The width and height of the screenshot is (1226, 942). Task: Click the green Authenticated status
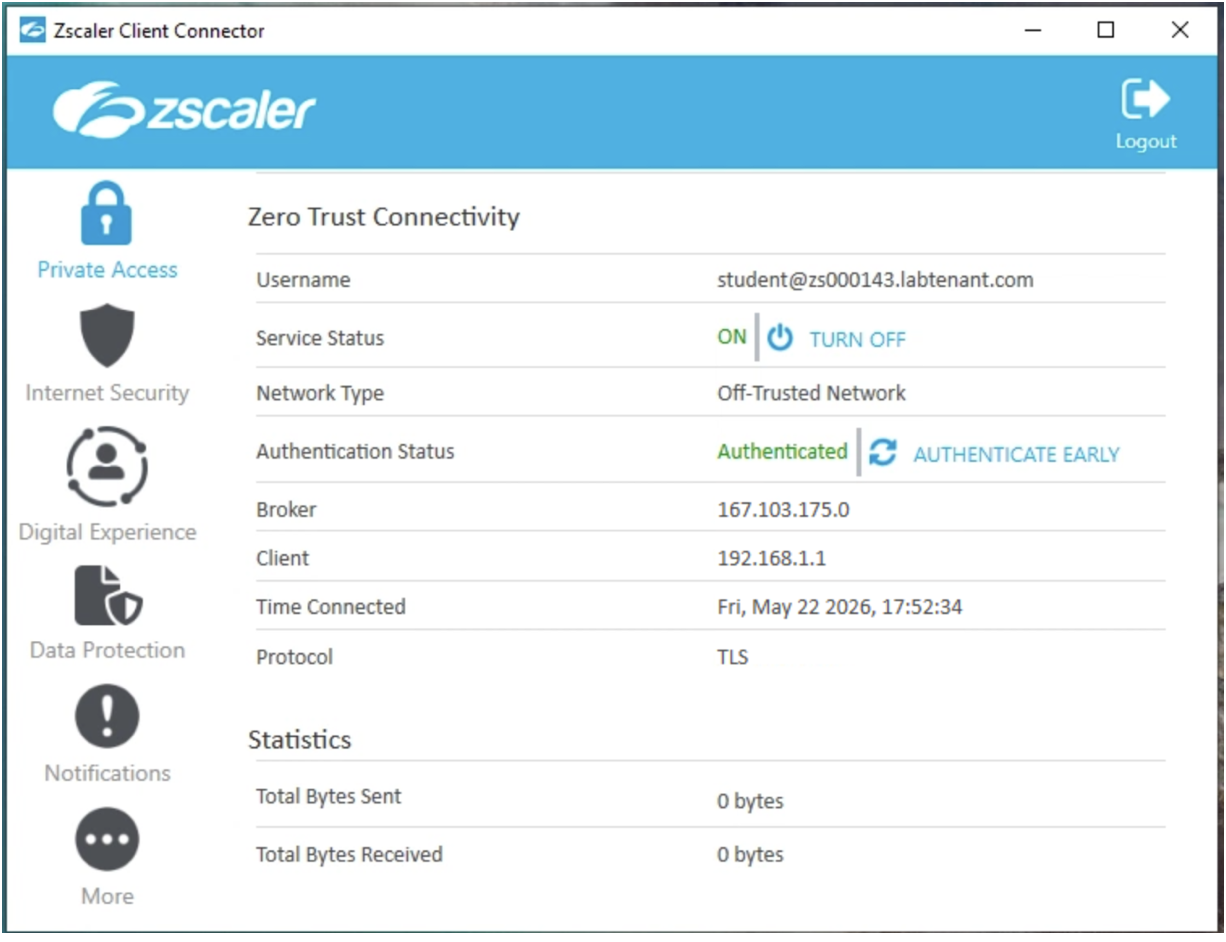point(782,451)
